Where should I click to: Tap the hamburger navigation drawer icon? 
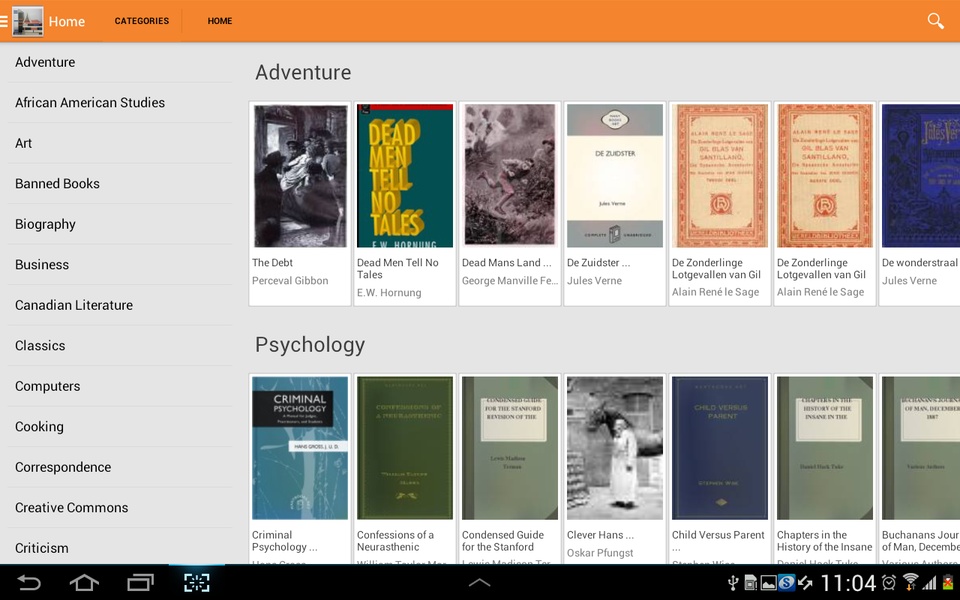4,21
